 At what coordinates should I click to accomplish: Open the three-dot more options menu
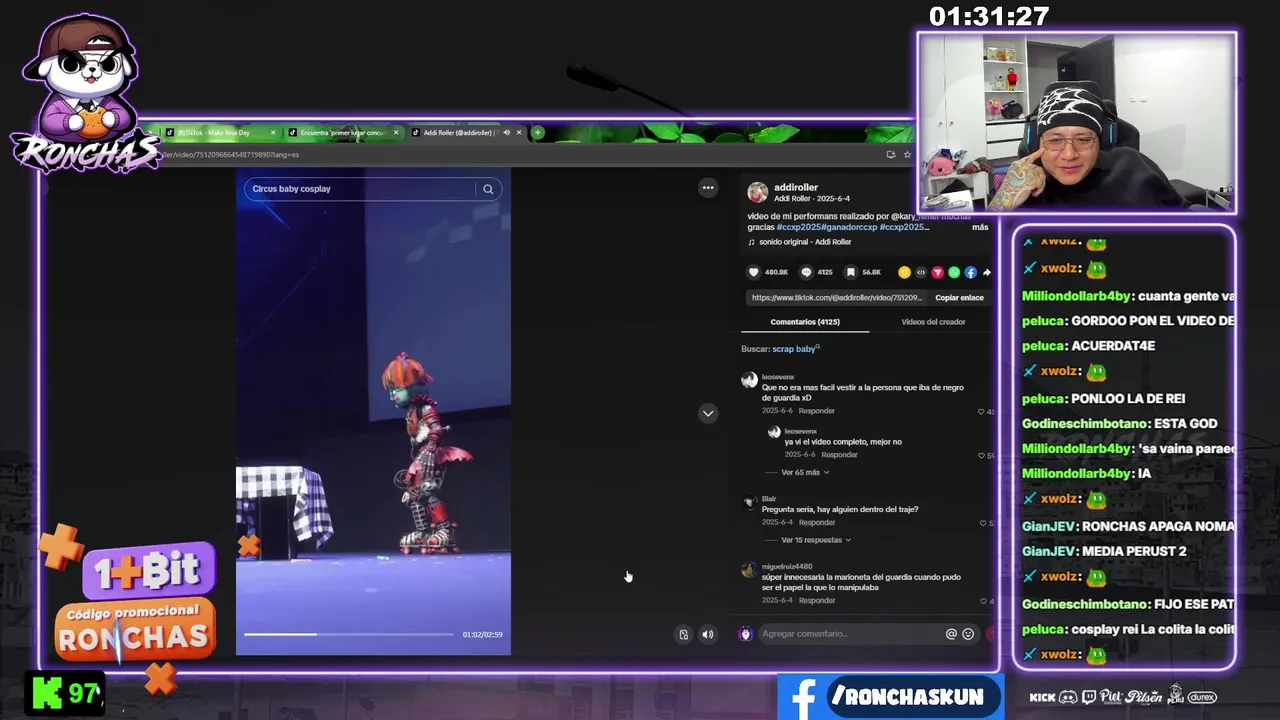pos(708,188)
